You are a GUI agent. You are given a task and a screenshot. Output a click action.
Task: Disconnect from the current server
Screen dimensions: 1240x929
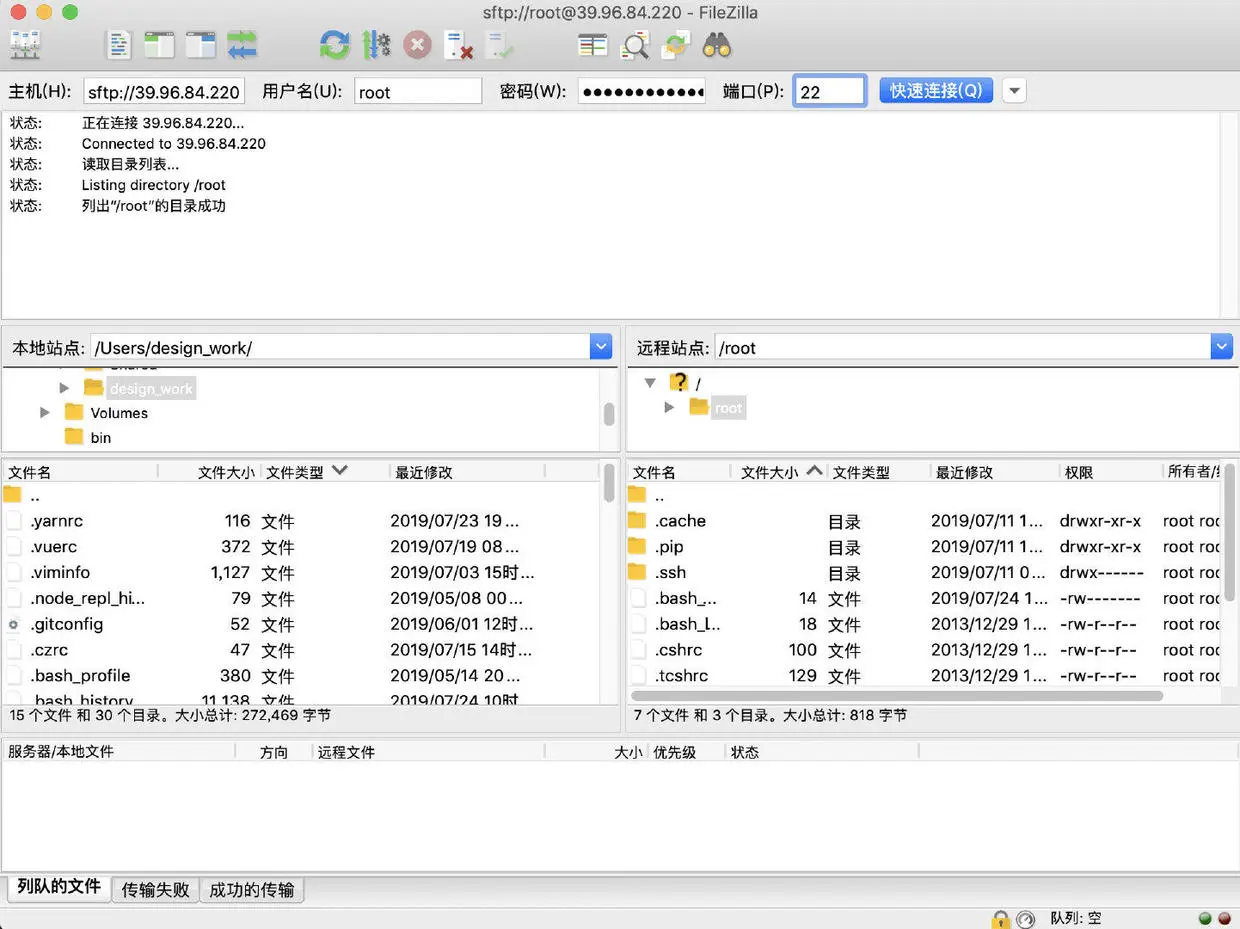[x=458, y=45]
